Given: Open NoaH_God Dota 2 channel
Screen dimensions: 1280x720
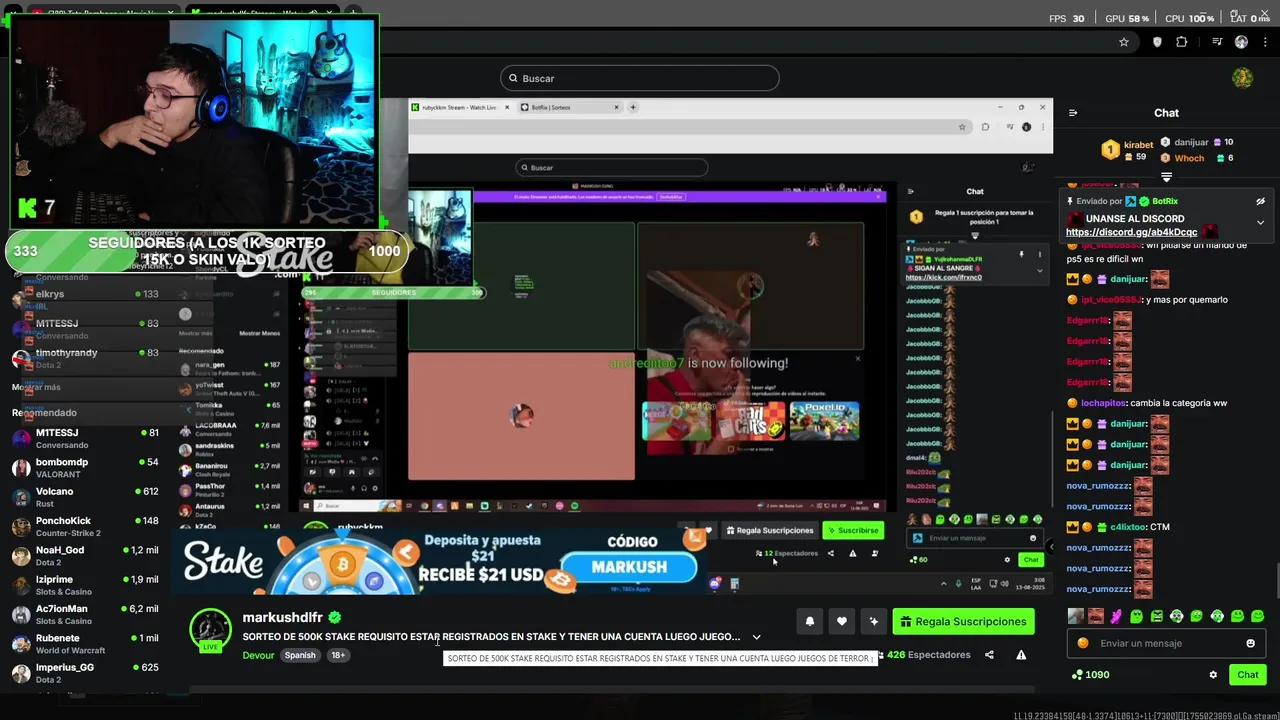Looking at the screenshot, I should pos(85,556).
